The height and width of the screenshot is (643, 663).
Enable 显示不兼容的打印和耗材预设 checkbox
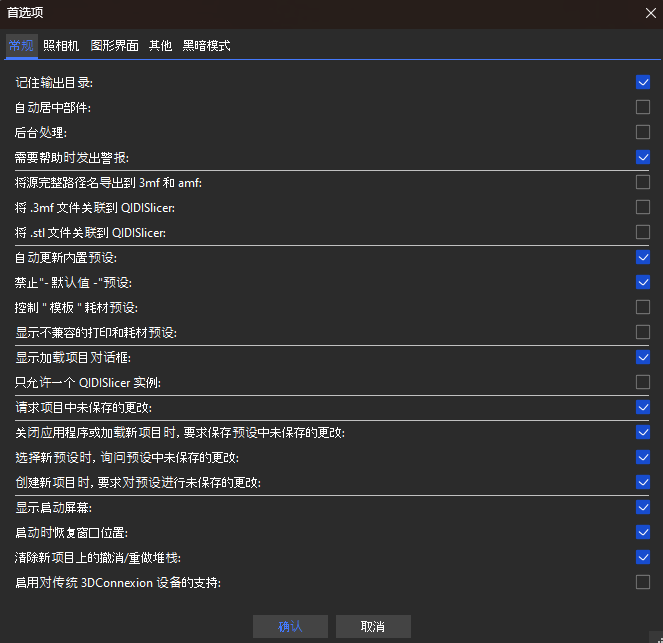point(643,332)
